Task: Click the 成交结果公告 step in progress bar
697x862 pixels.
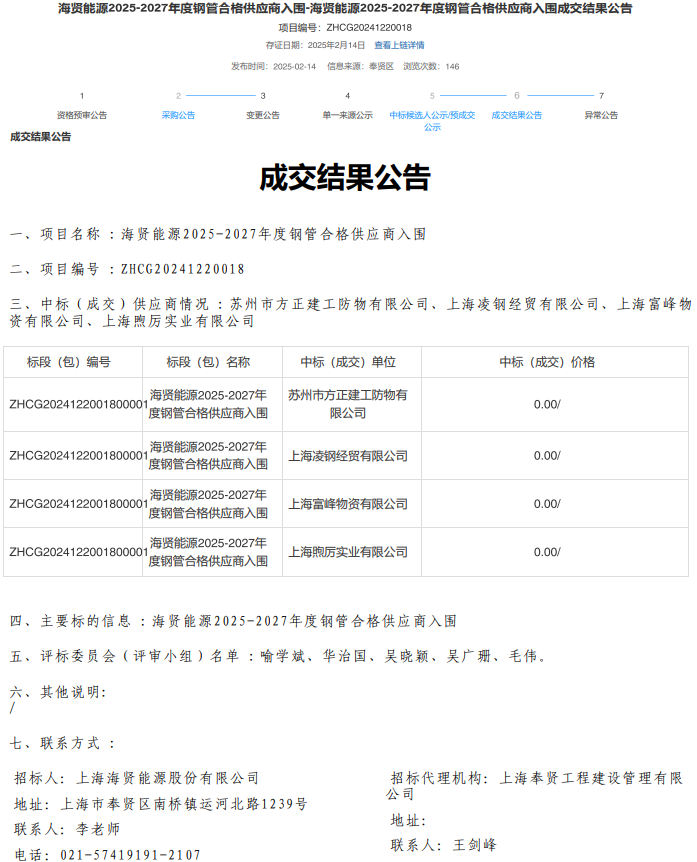Action: pos(516,115)
